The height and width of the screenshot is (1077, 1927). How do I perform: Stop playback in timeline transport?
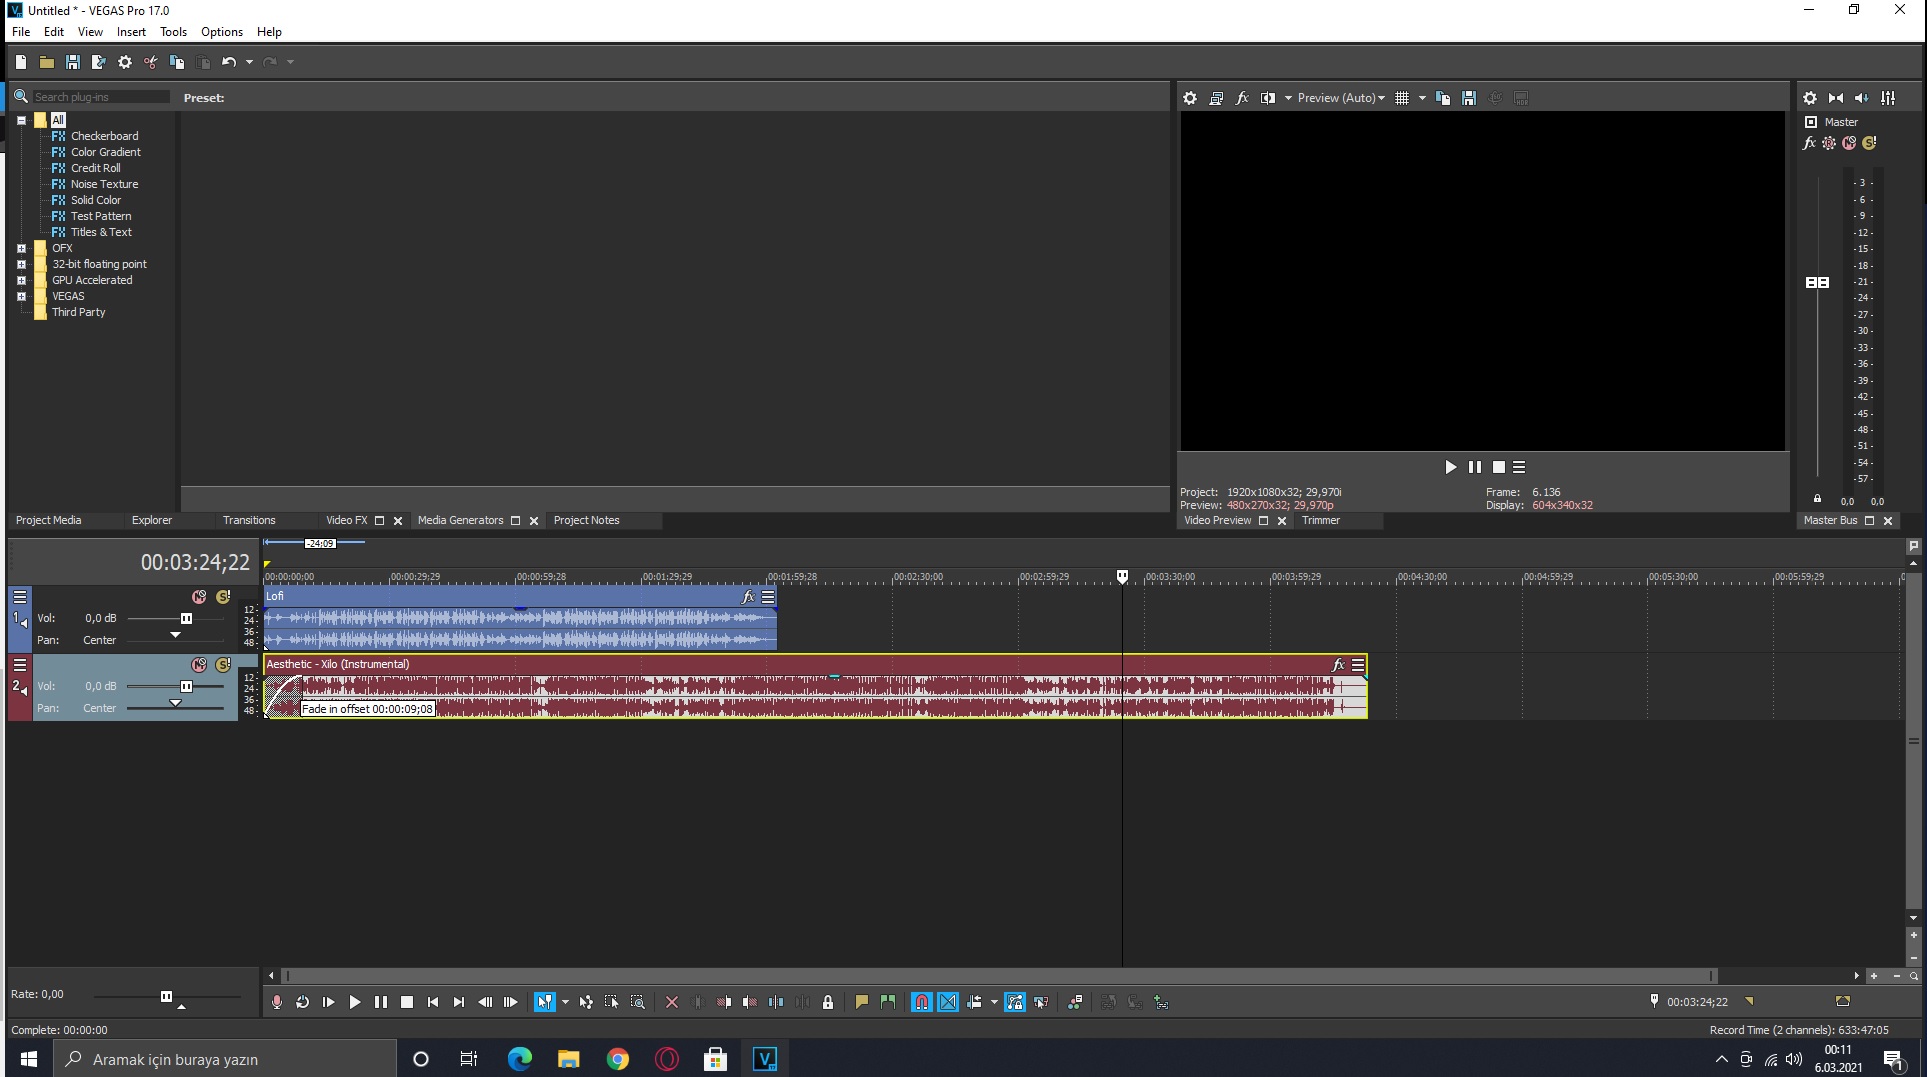407,1002
